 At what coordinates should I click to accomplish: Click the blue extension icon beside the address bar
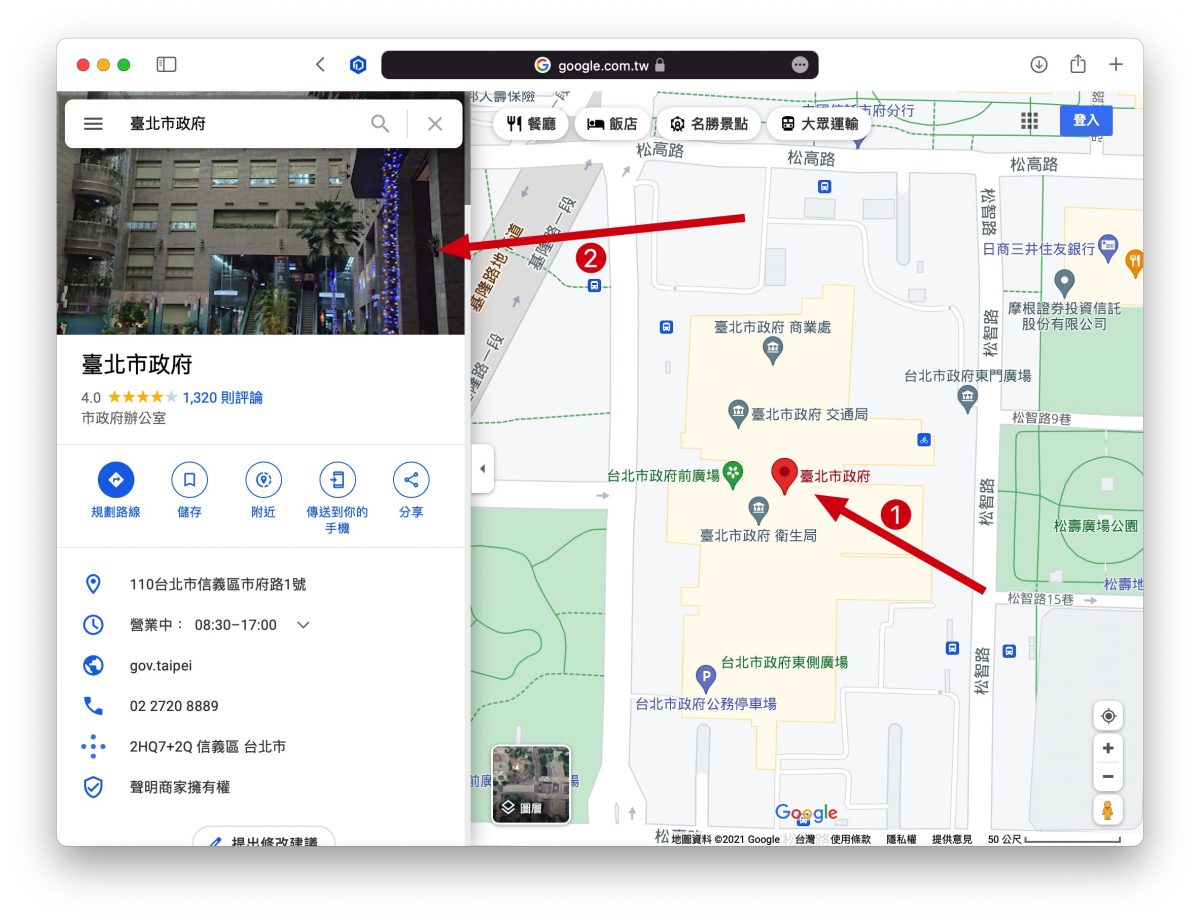[358, 65]
